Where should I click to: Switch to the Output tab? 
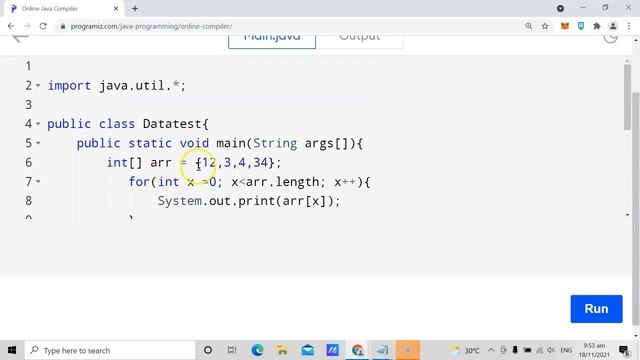point(359,41)
